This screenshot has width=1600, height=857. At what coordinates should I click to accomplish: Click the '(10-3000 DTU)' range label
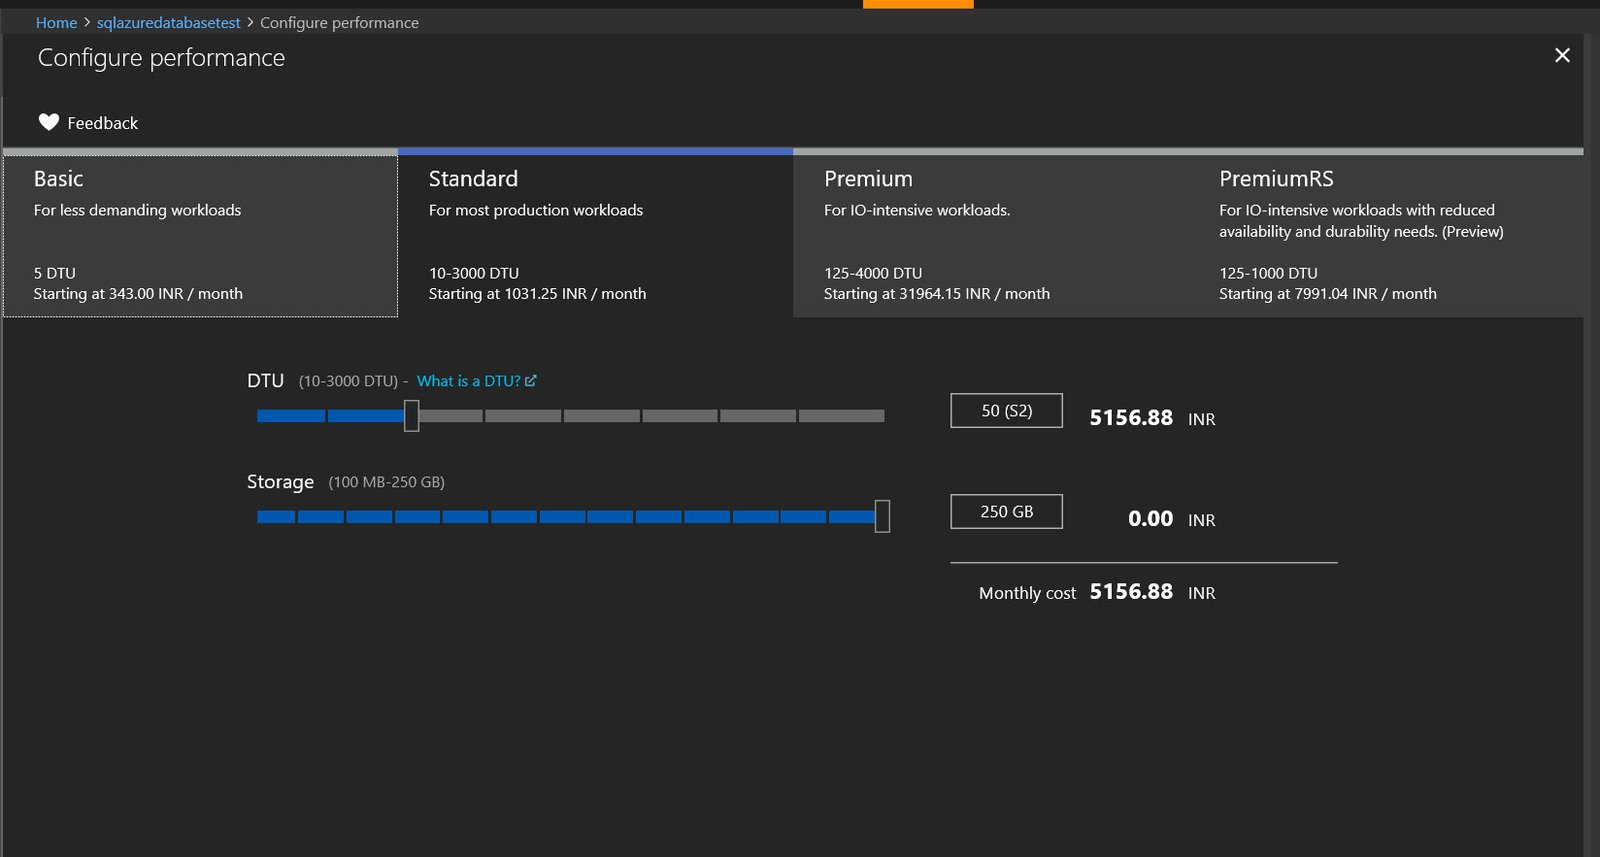348,381
